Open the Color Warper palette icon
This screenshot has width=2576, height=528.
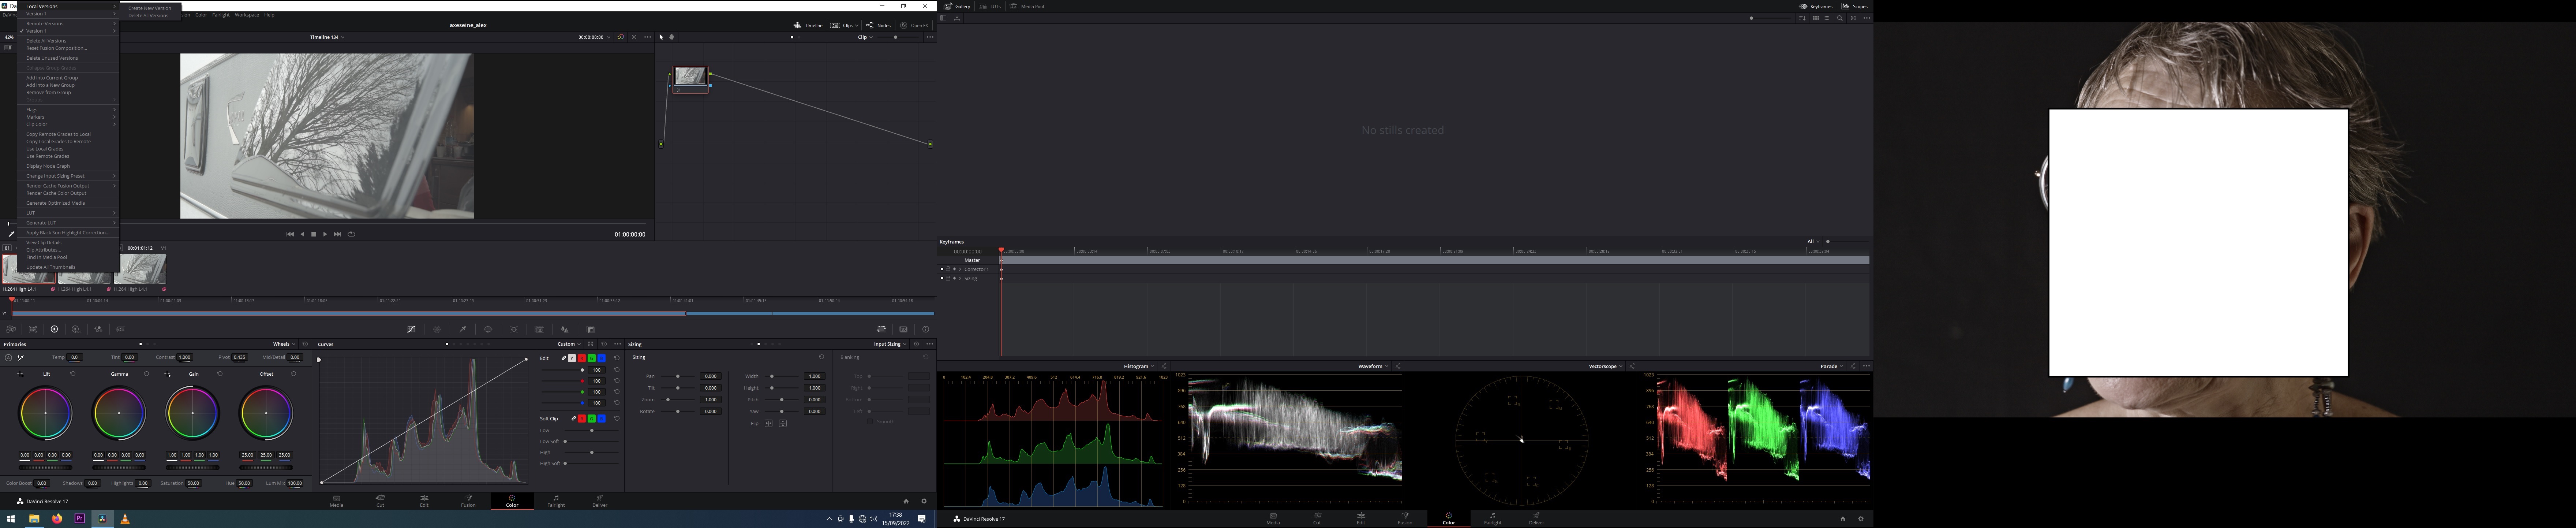click(437, 329)
